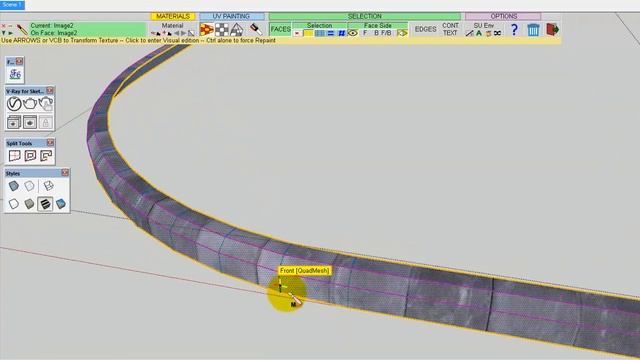This screenshot has width=640, height=360.
Task: Start V-Ray RT render teapot with hand
Action: (46, 104)
